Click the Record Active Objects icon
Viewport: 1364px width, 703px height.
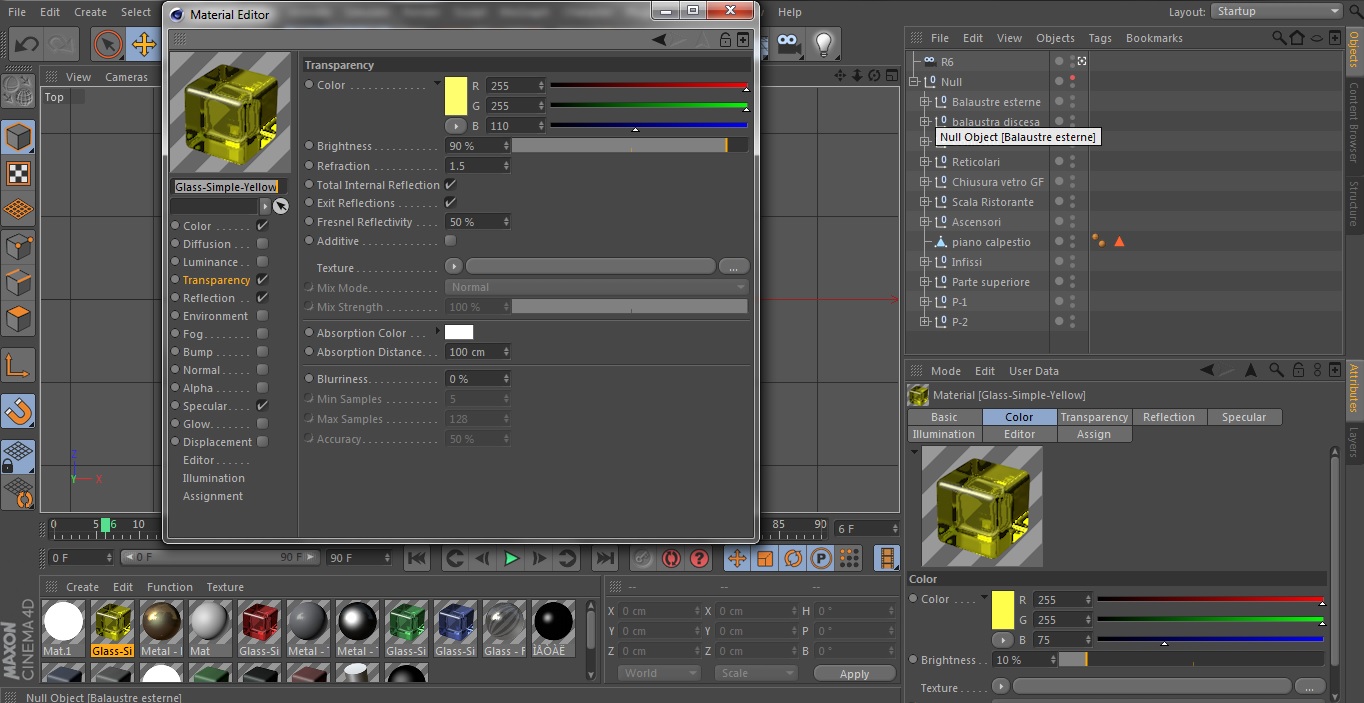(643, 558)
